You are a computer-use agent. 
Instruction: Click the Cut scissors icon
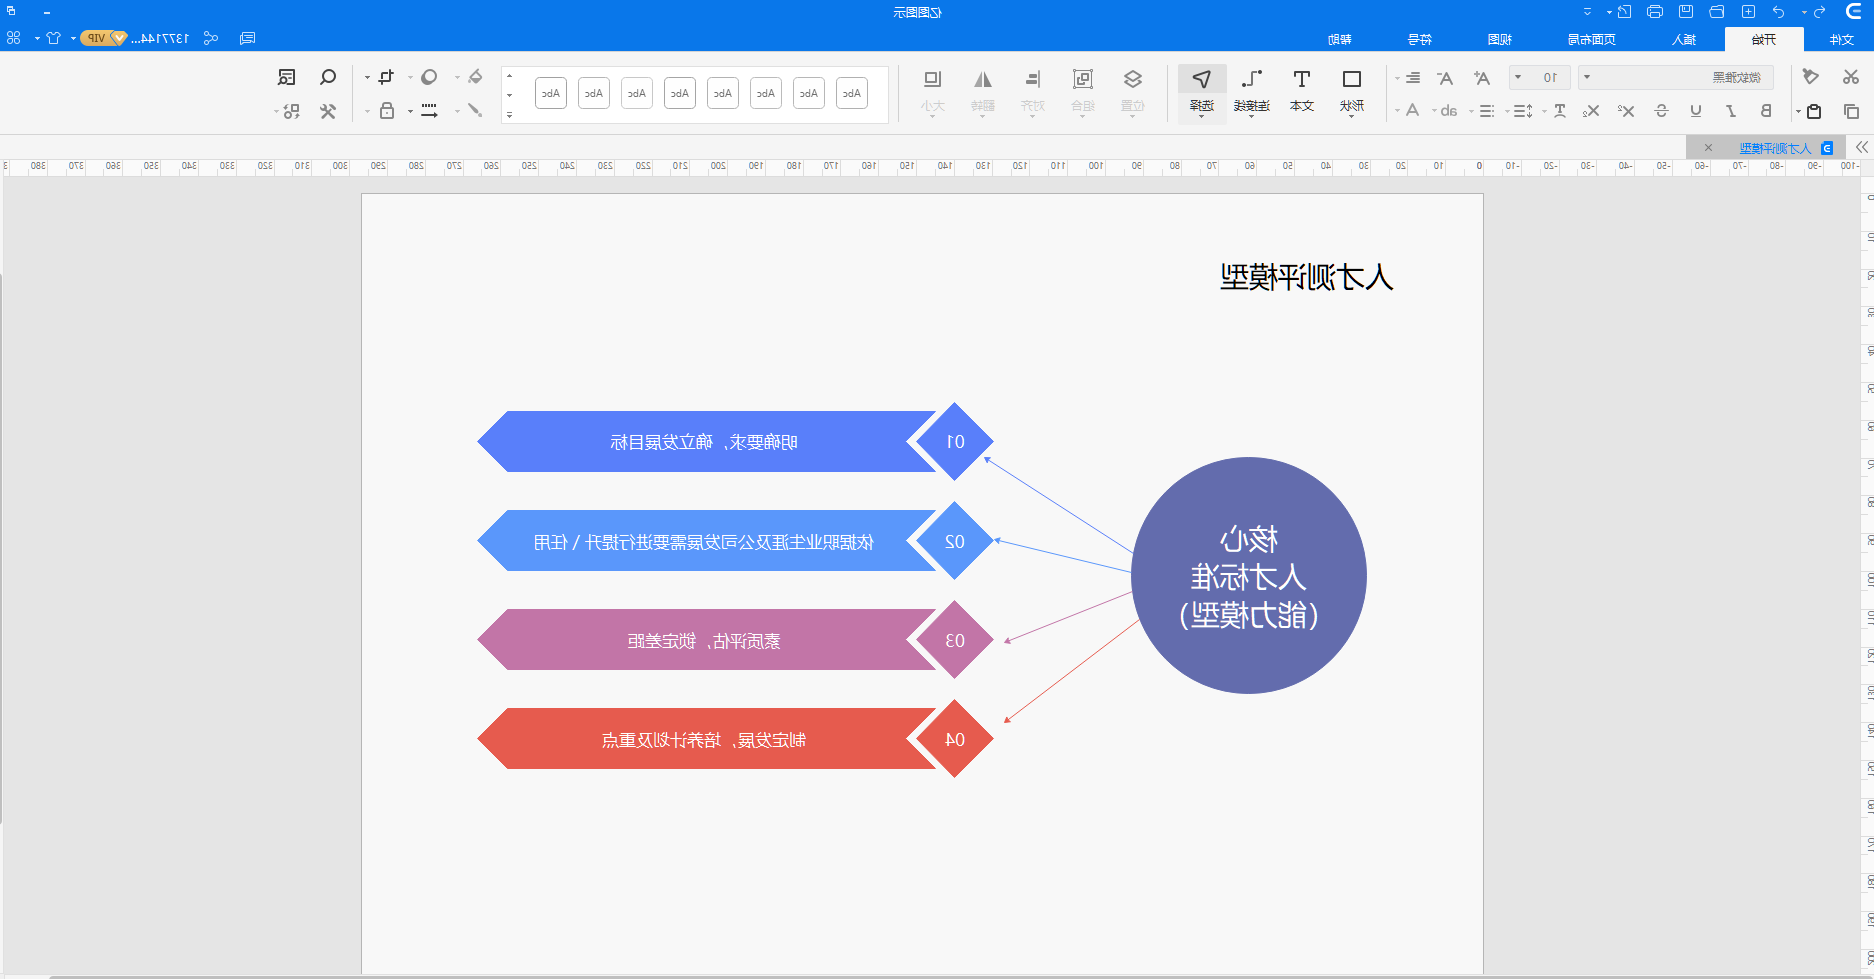click(x=1851, y=77)
